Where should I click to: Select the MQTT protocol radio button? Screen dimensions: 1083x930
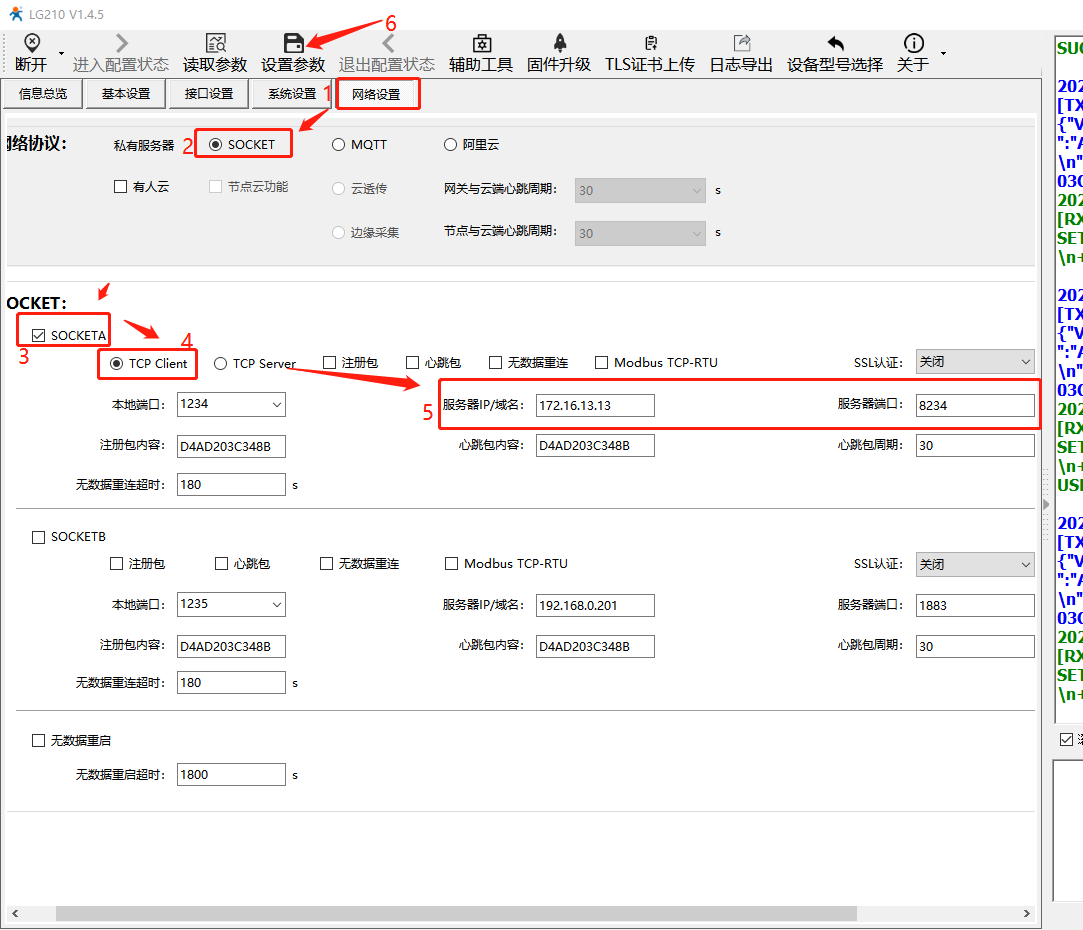[338, 145]
